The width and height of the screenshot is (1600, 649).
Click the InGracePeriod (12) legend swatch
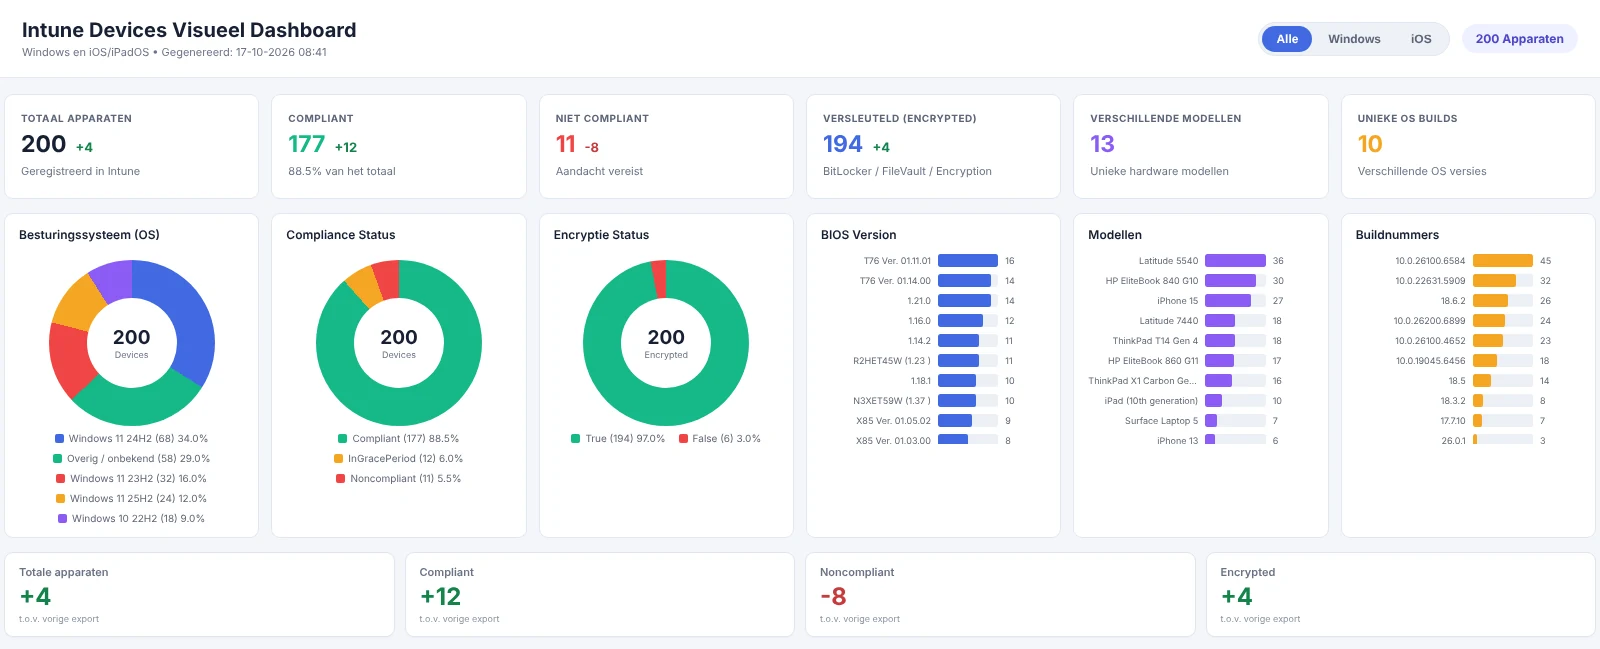tap(338, 459)
